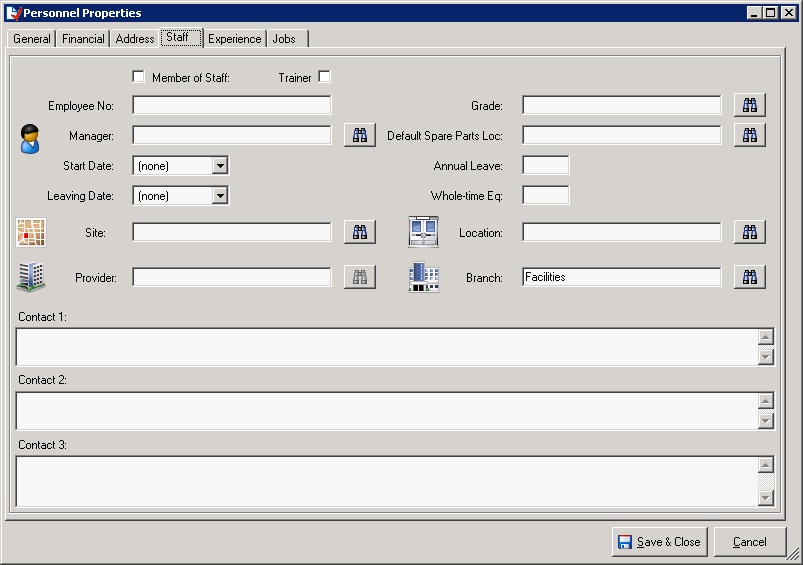Maximize the Personnel Properties window
The width and height of the screenshot is (803, 565).
[771, 13]
